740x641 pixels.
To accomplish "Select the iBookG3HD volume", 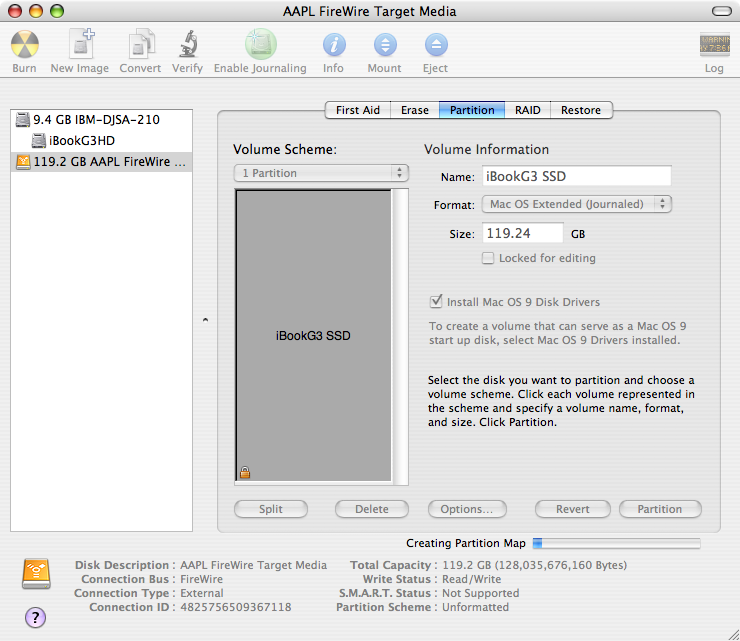I will coord(101,141).
